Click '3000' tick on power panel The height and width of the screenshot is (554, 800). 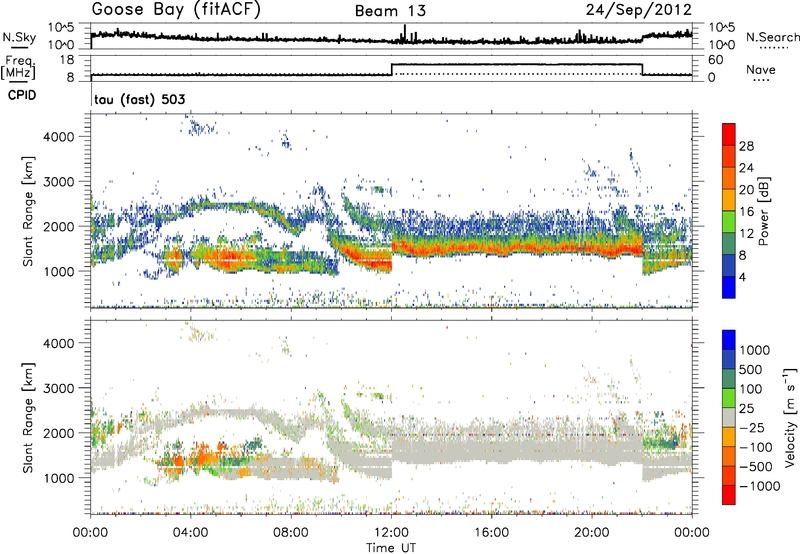point(59,182)
